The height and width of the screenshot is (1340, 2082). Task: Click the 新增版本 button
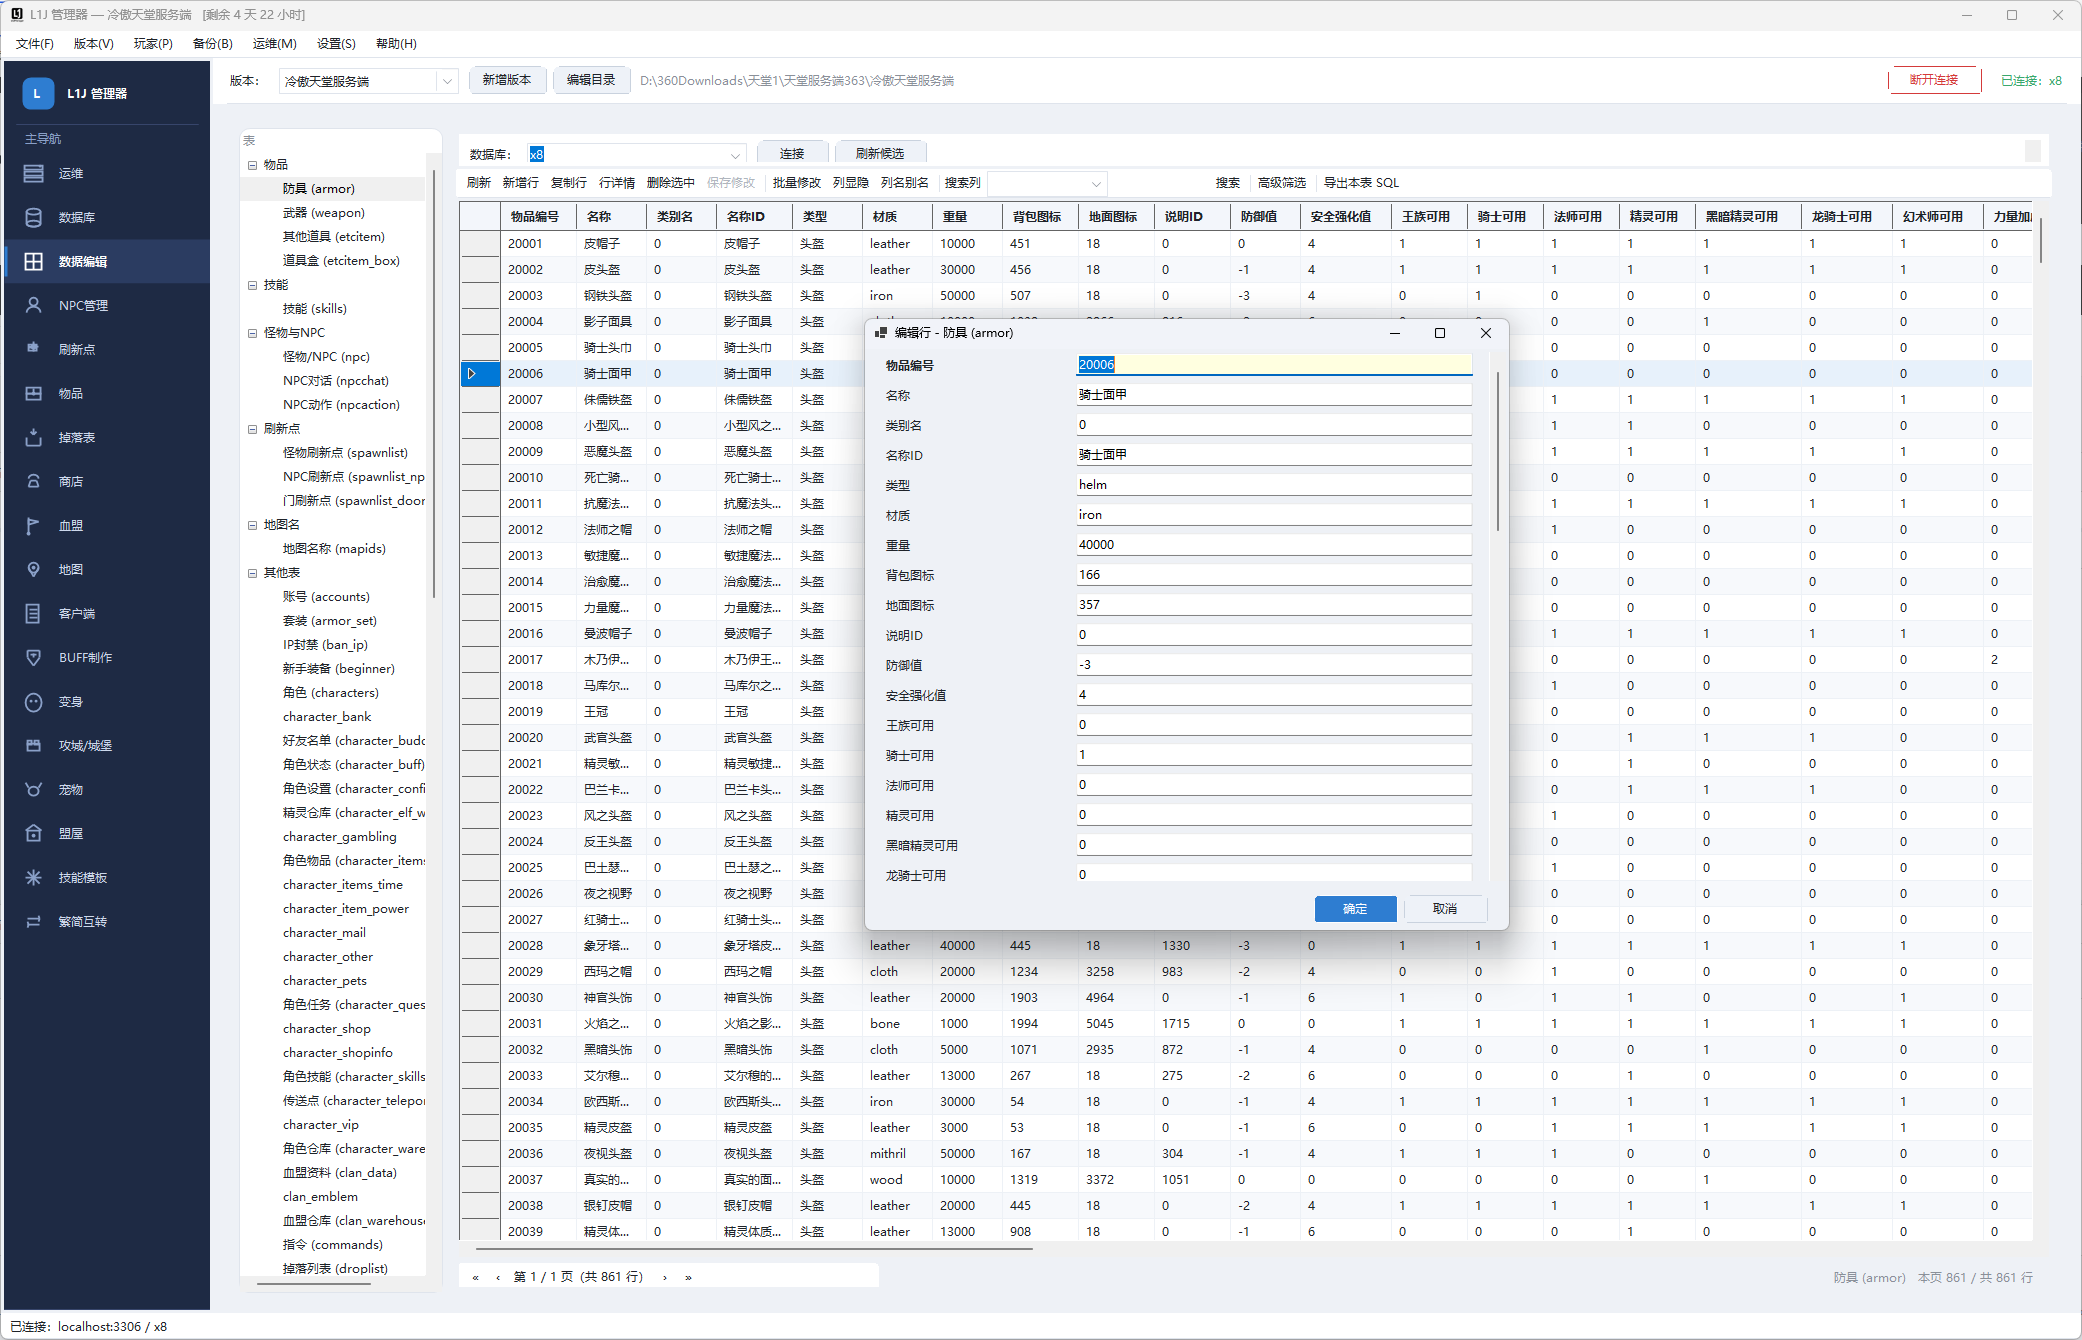507,80
